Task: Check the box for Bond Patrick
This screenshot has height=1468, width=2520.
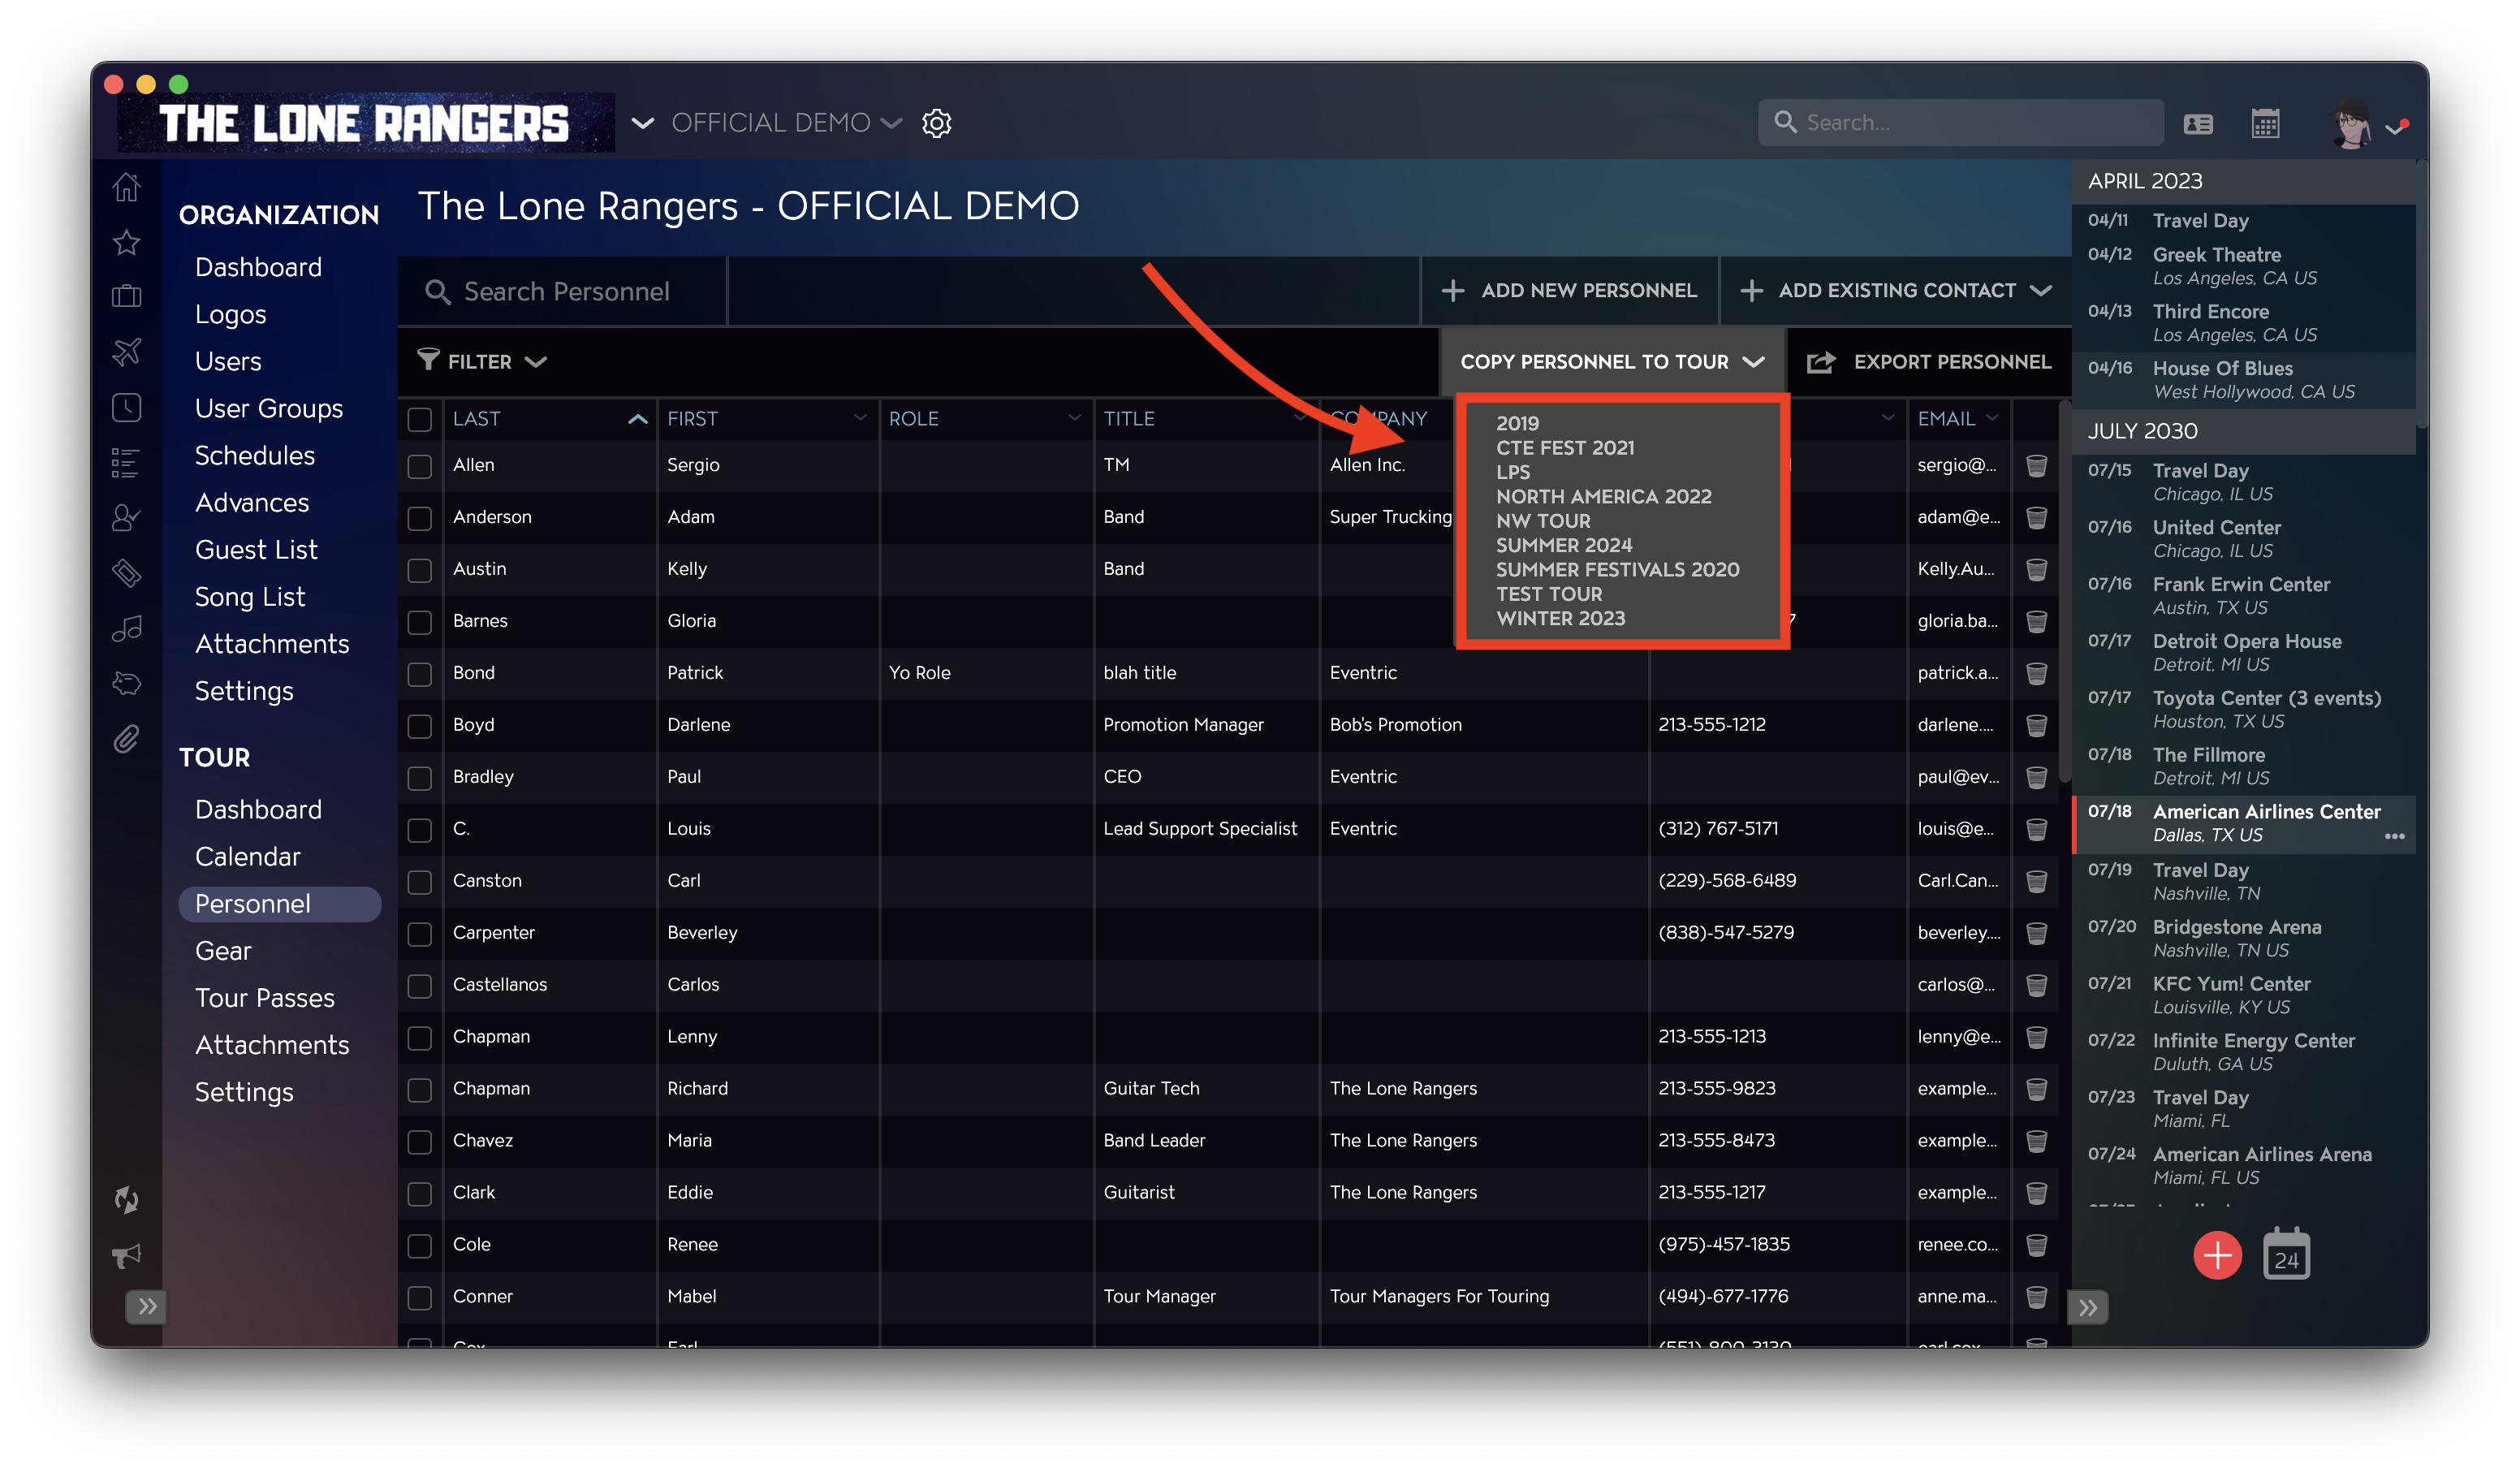Action: [x=420, y=674]
